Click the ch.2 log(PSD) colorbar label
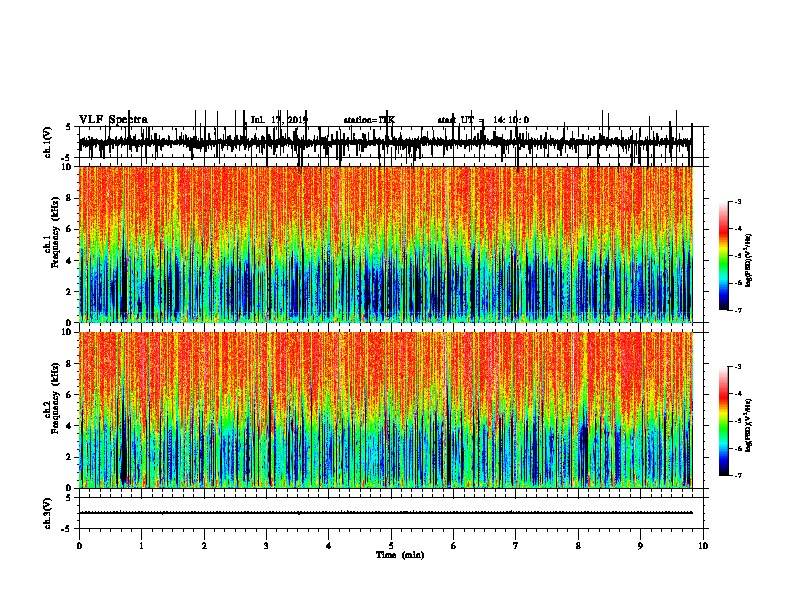 tap(748, 425)
